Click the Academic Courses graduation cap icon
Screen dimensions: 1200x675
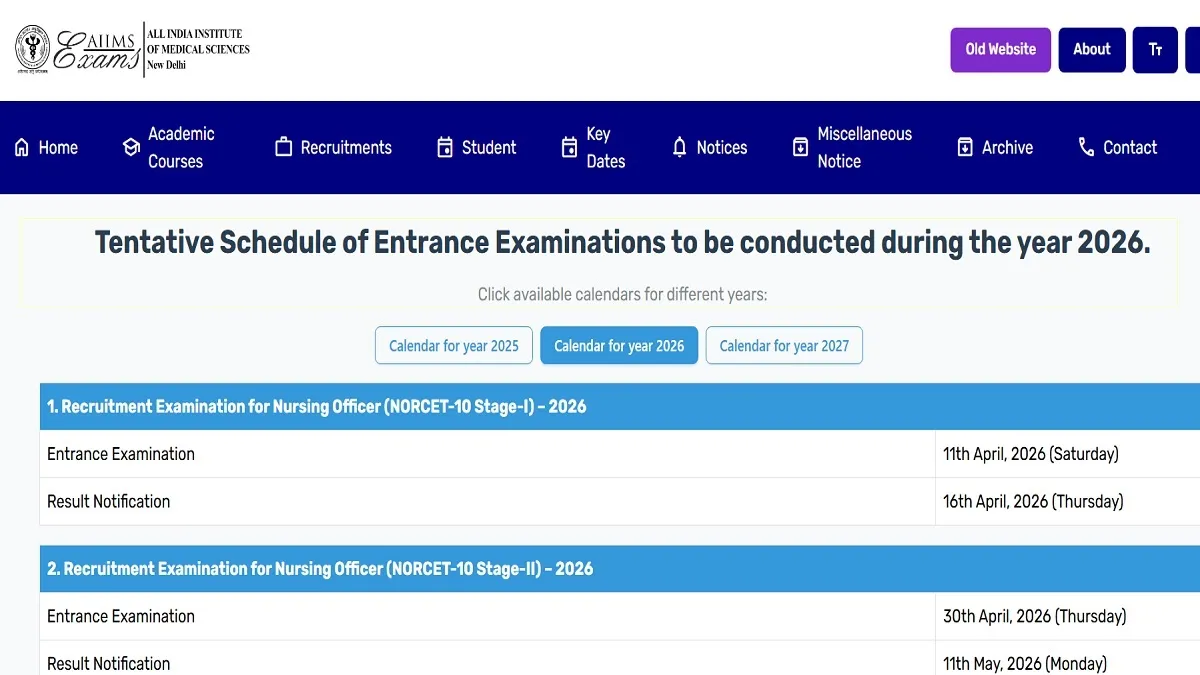(131, 148)
